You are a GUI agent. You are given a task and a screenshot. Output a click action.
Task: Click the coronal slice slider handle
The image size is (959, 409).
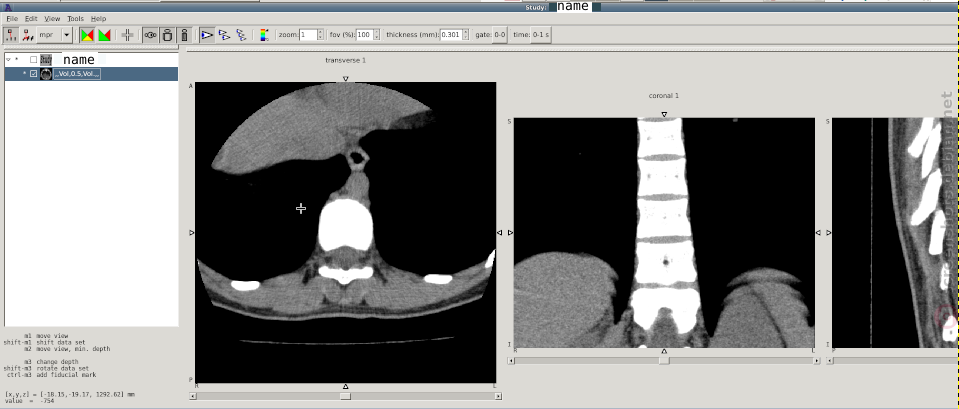(x=664, y=361)
